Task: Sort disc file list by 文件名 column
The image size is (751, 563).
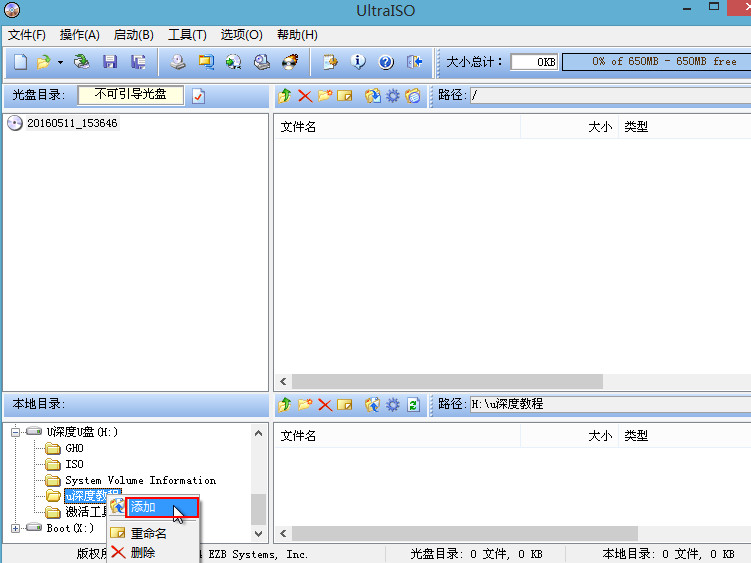Action: pyautogui.click(x=397, y=127)
